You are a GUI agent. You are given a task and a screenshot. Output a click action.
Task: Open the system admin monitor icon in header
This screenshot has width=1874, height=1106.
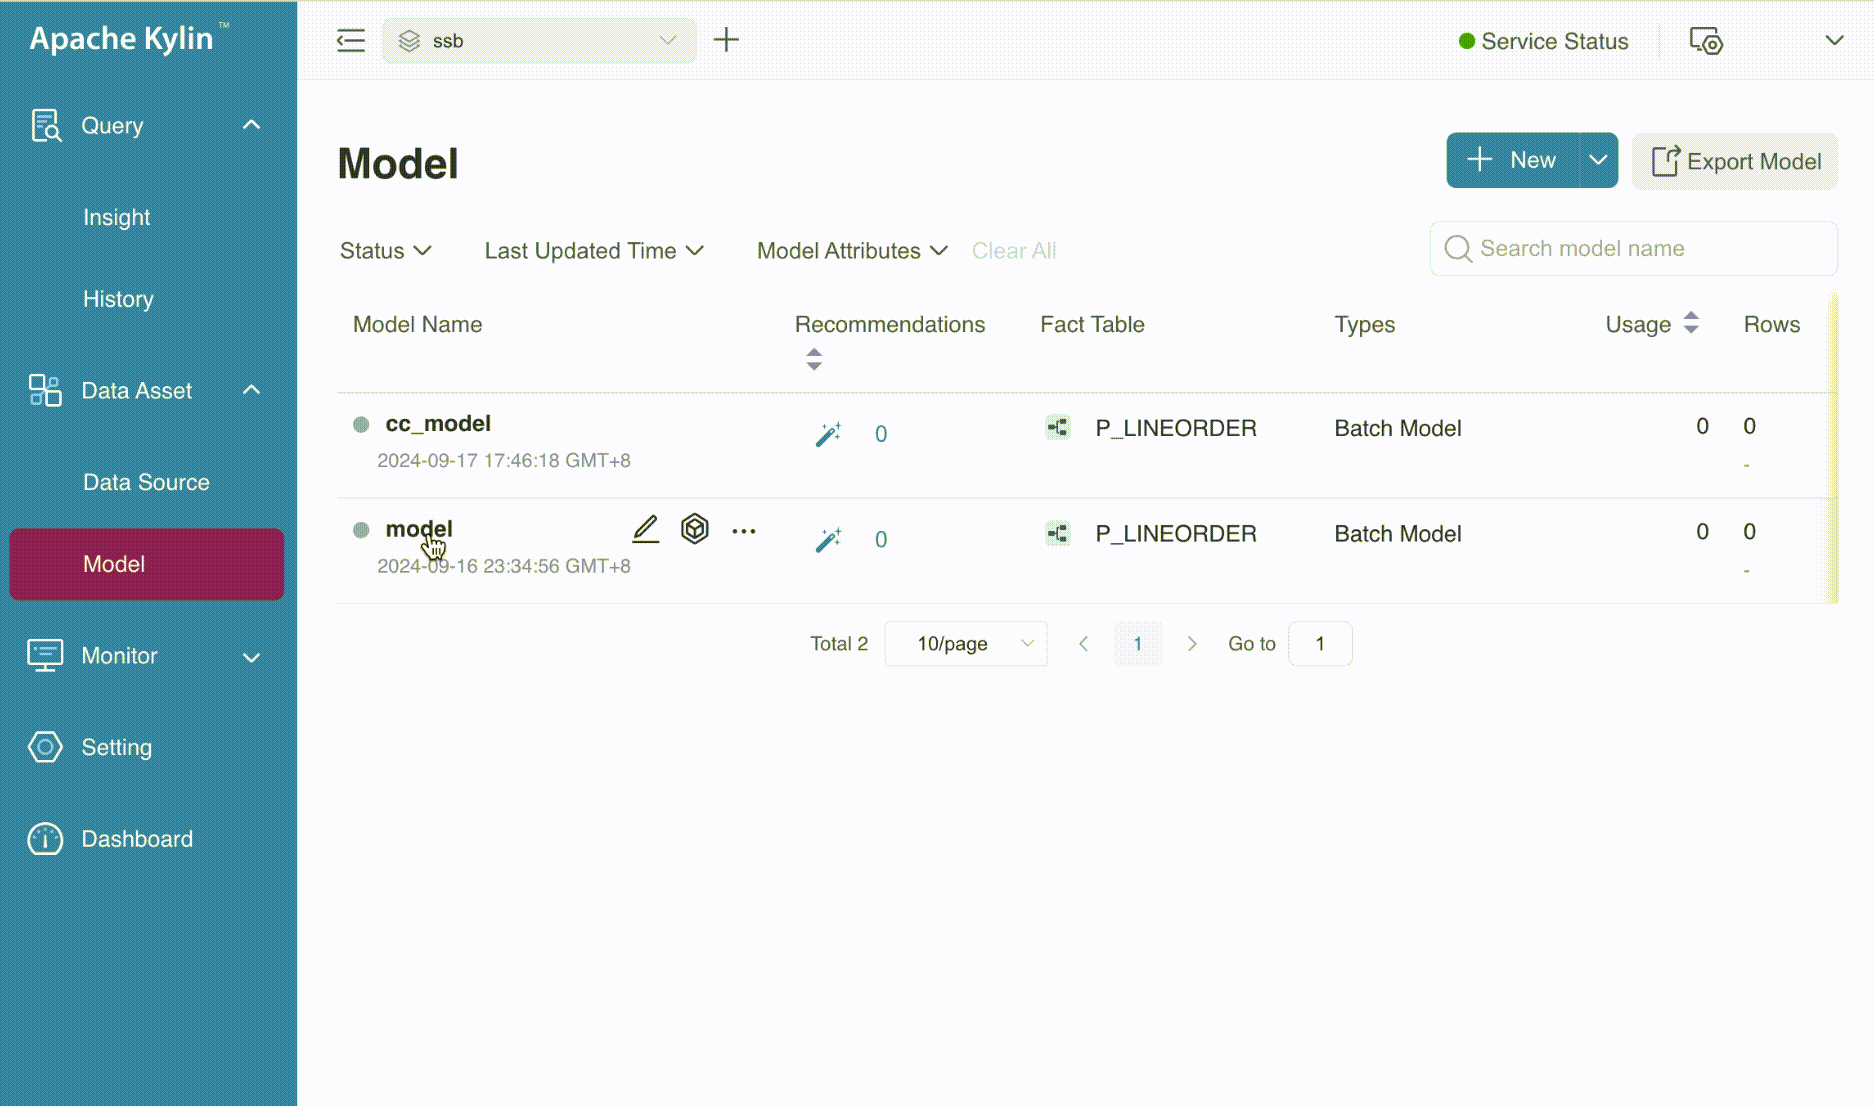point(1706,41)
